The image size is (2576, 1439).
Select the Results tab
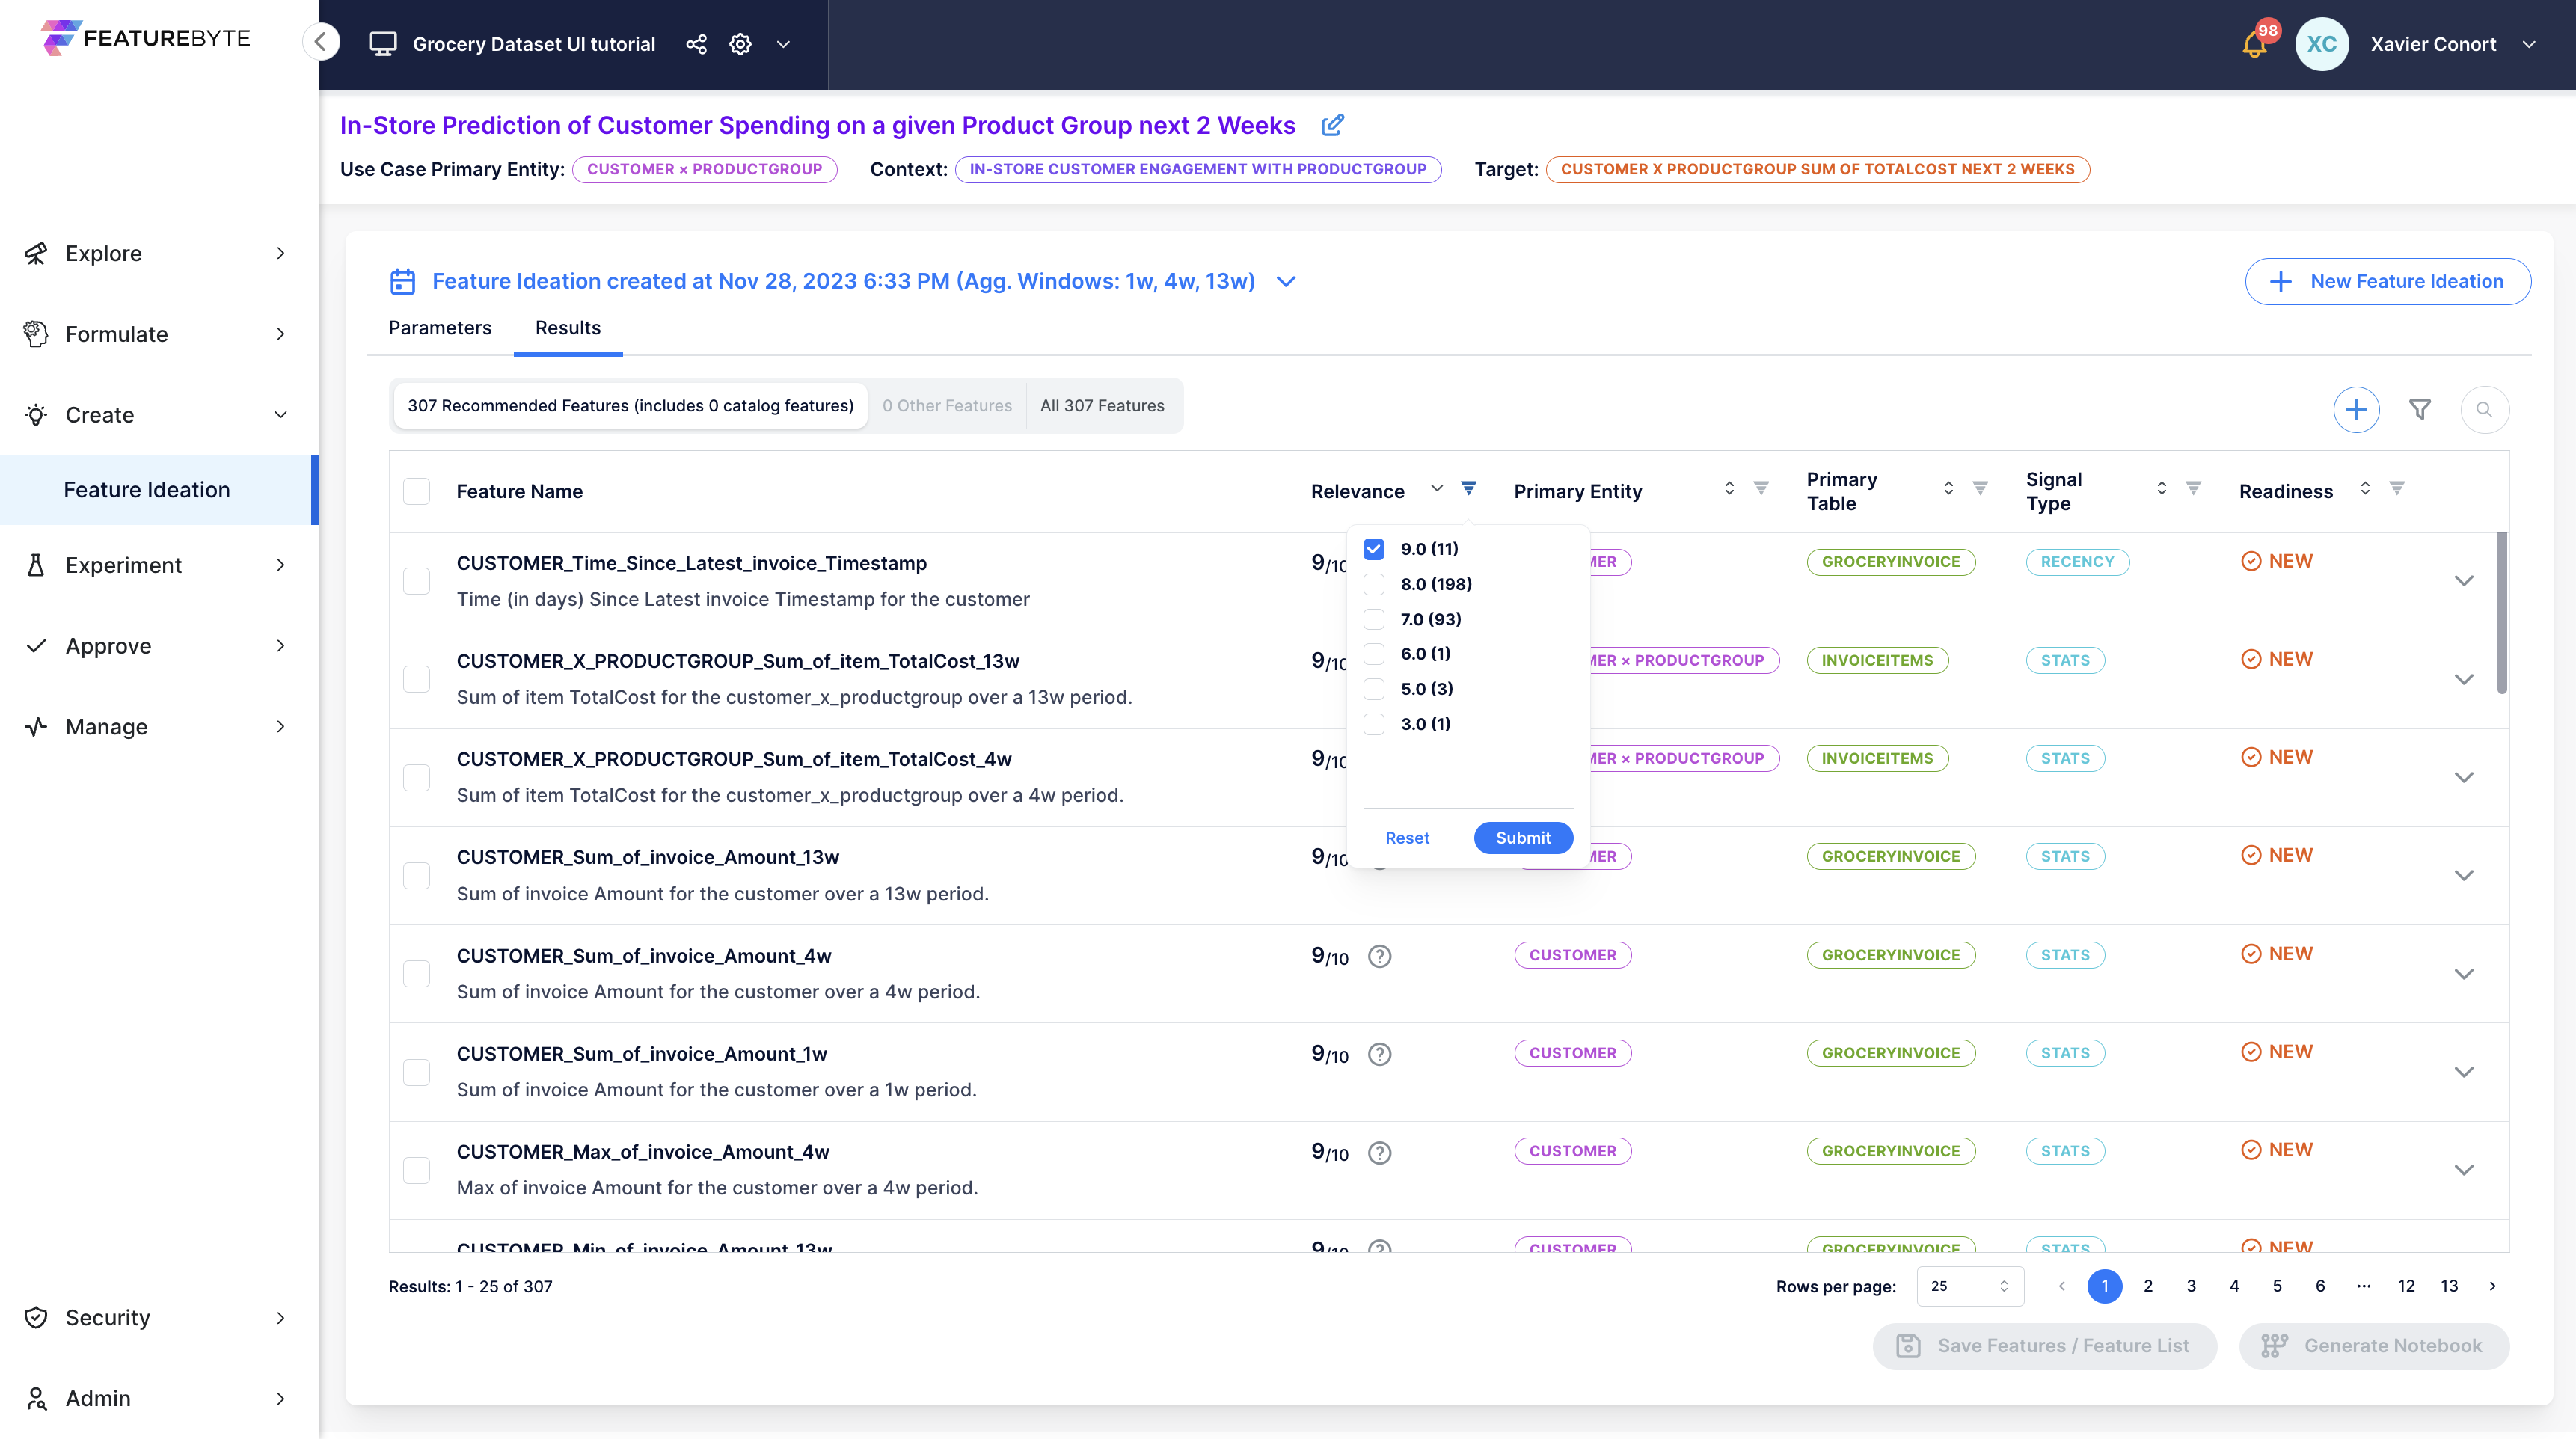(568, 328)
